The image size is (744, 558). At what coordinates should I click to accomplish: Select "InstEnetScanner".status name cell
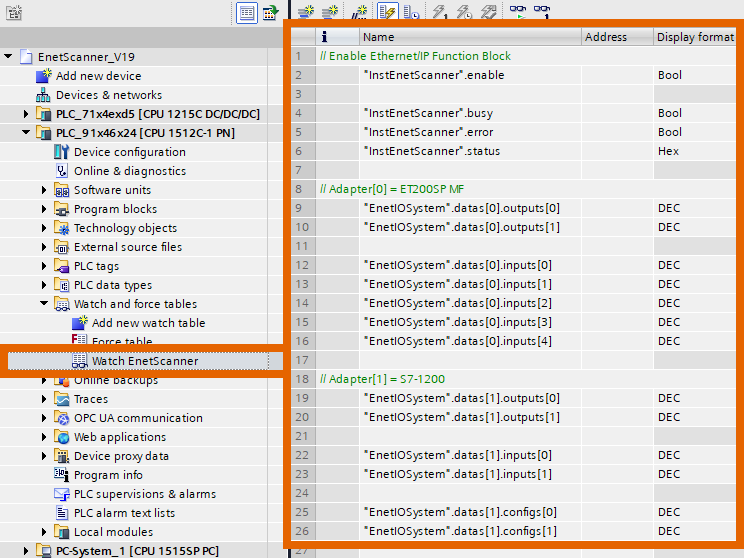pos(470,151)
